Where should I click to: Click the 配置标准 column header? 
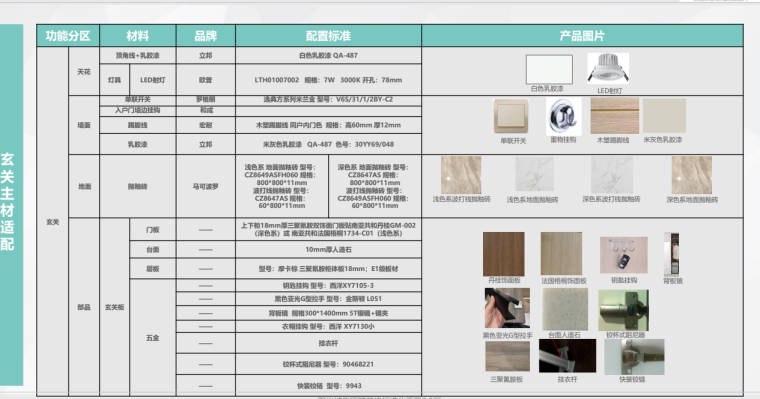pos(328,36)
